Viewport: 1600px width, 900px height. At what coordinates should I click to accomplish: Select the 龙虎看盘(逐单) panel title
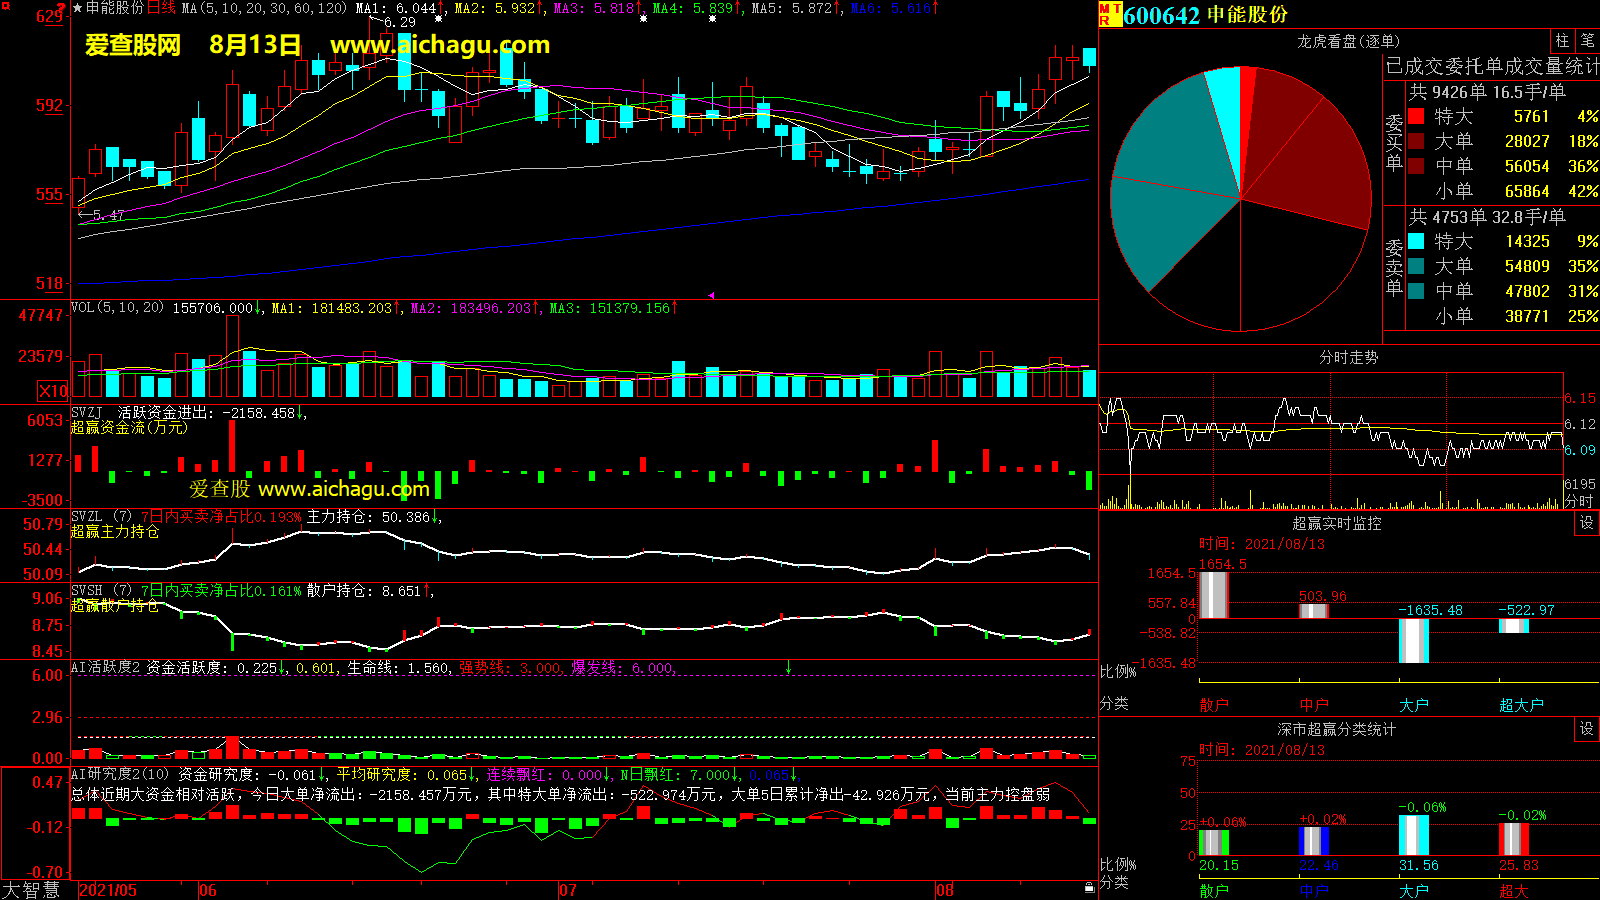click(x=1348, y=41)
